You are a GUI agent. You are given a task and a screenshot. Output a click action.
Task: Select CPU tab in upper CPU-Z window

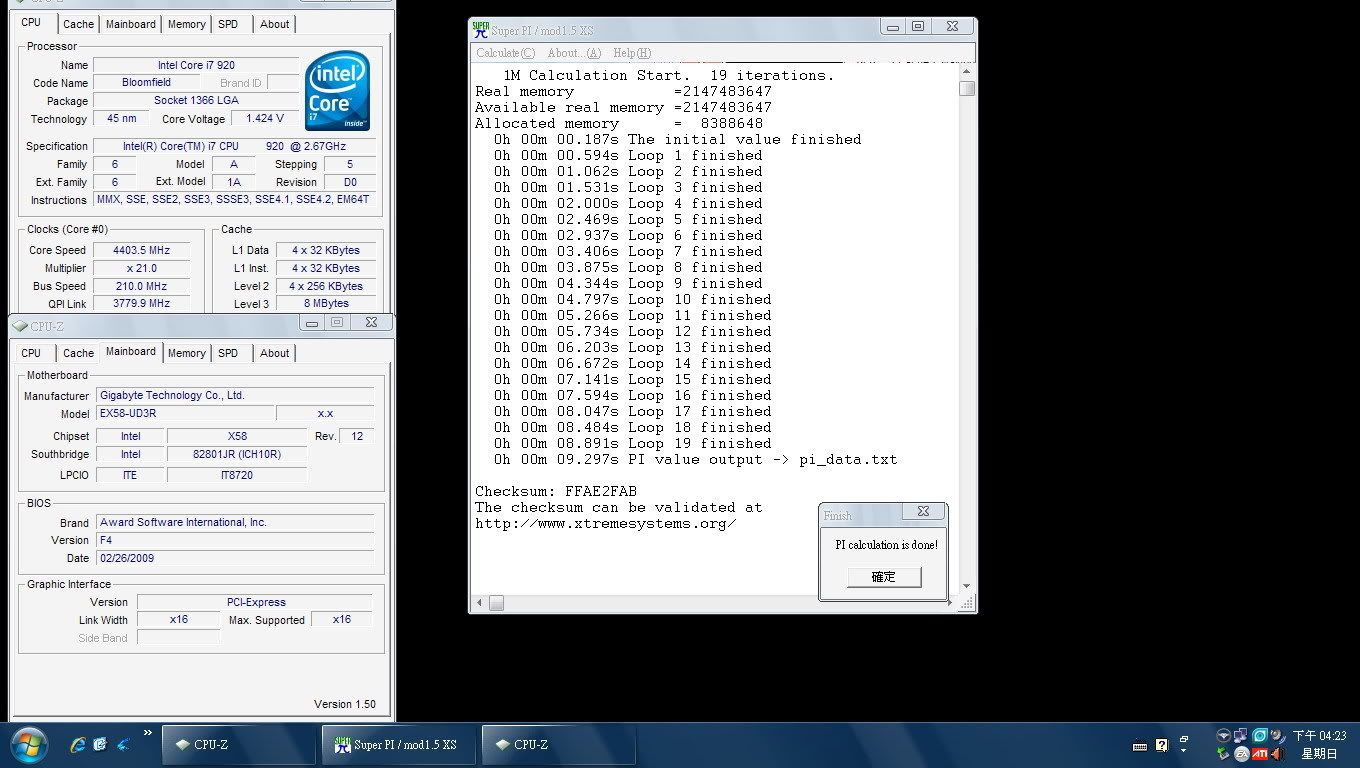pos(31,22)
